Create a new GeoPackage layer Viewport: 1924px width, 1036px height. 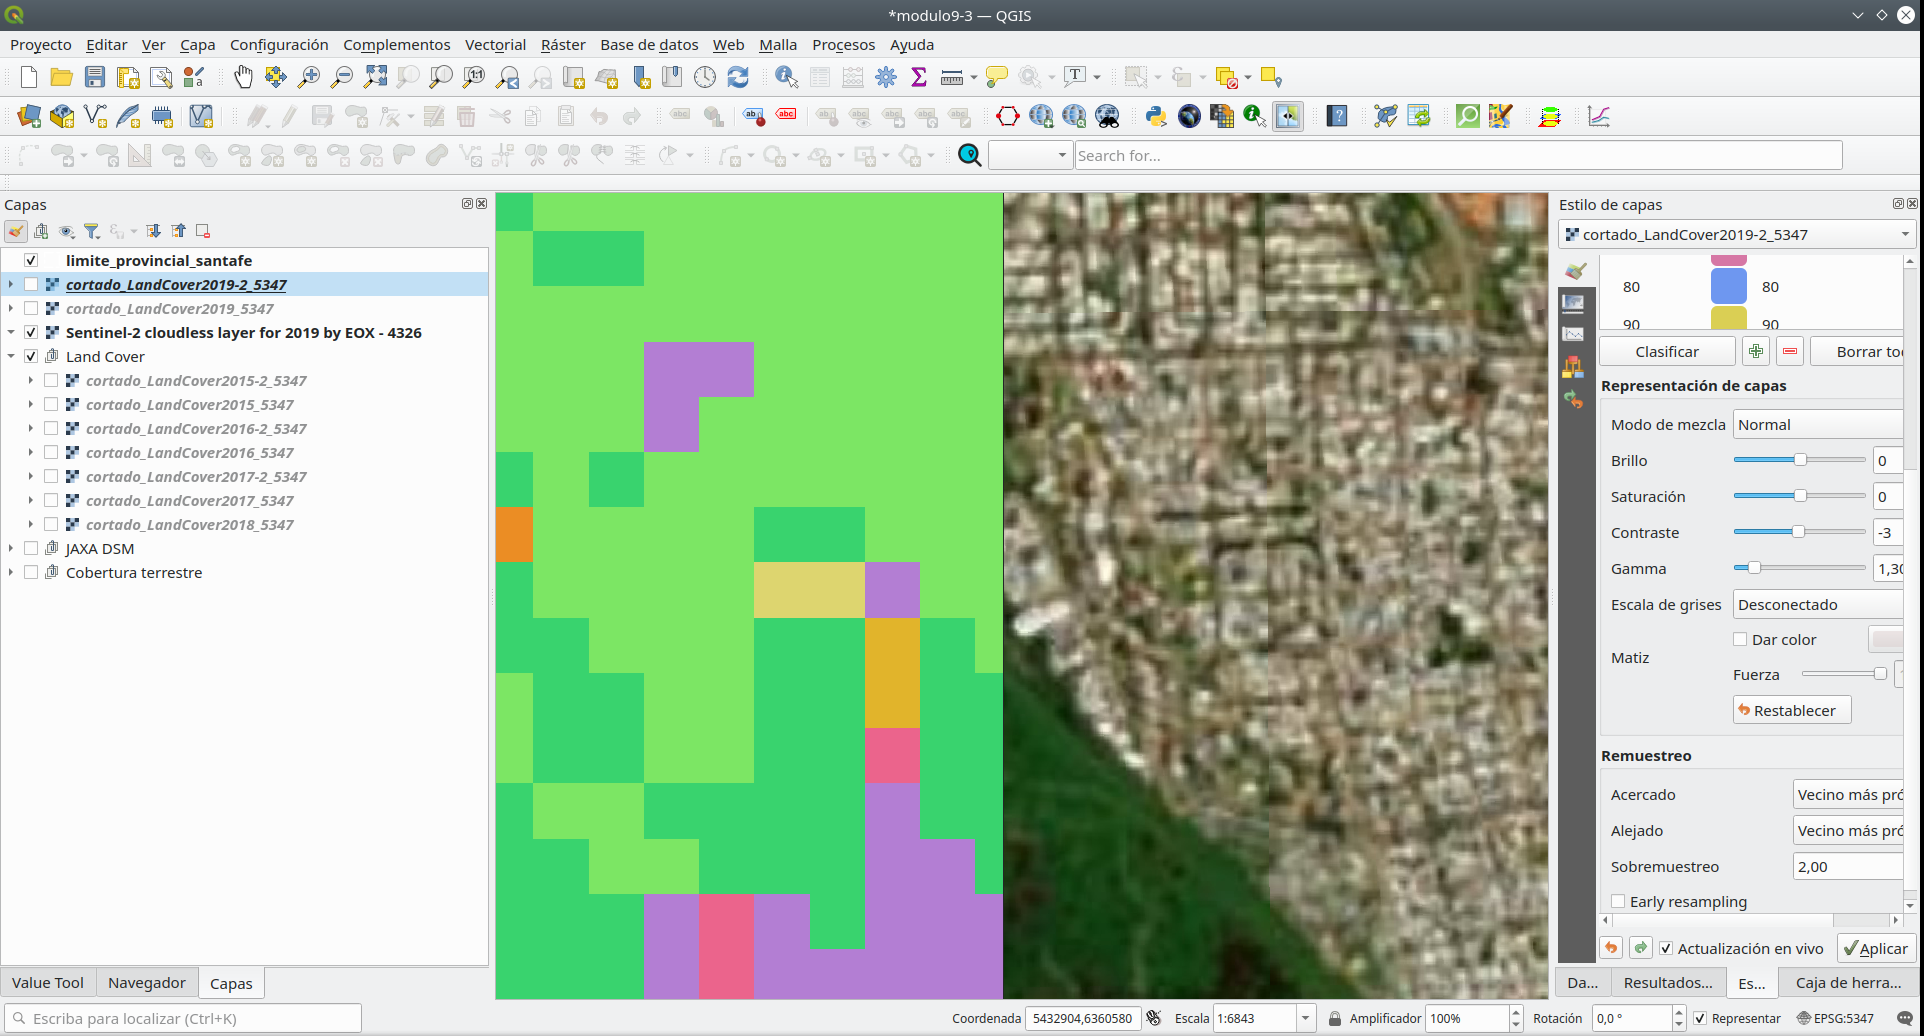[62, 116]
